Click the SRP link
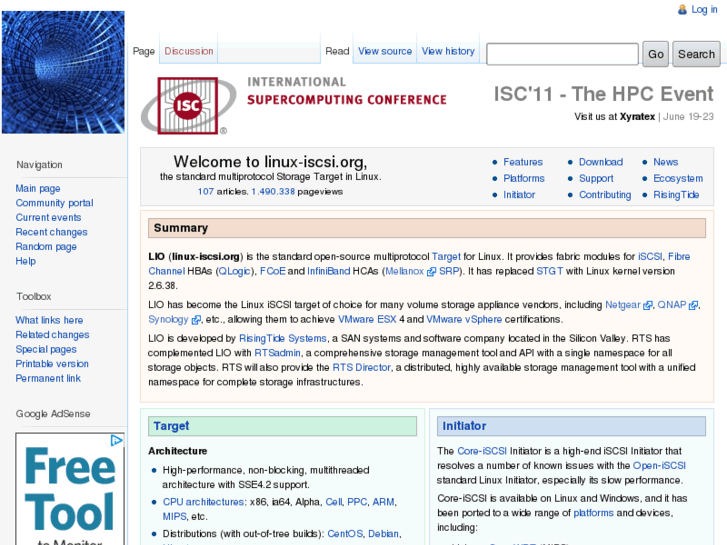 point(448,271)
